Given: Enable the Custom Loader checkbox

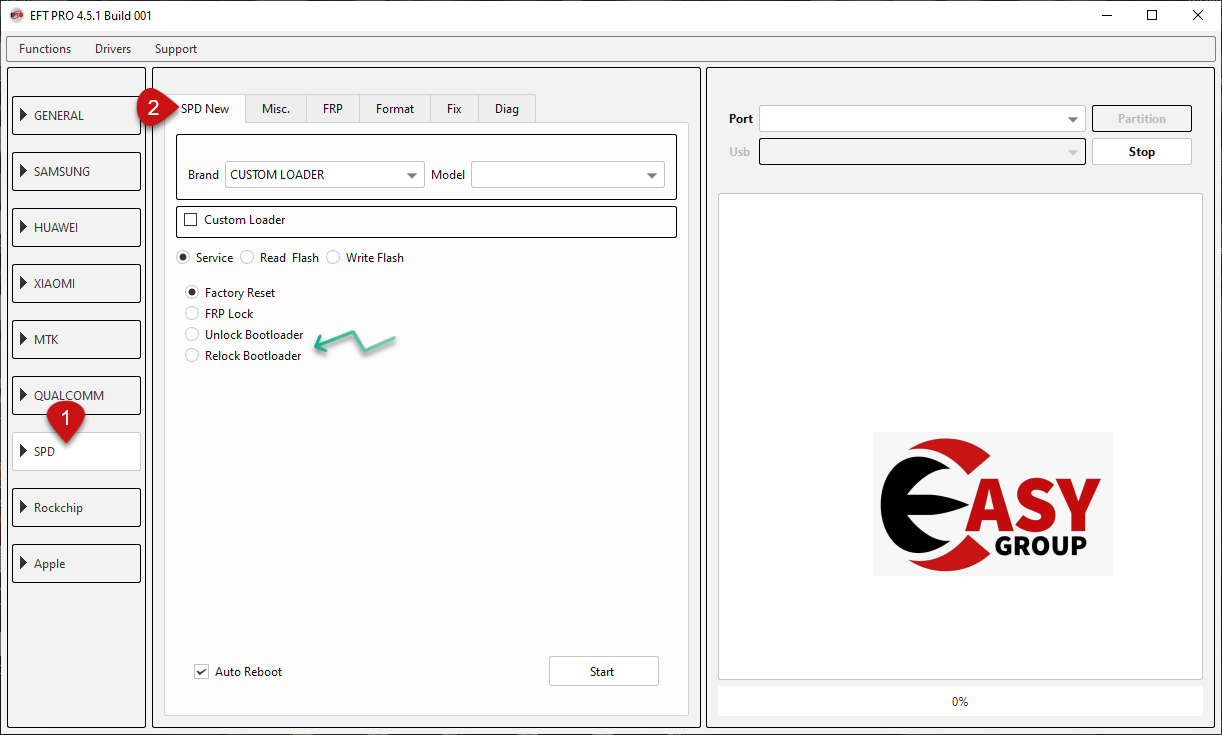Looking at the screenshot, I should 191,220.
